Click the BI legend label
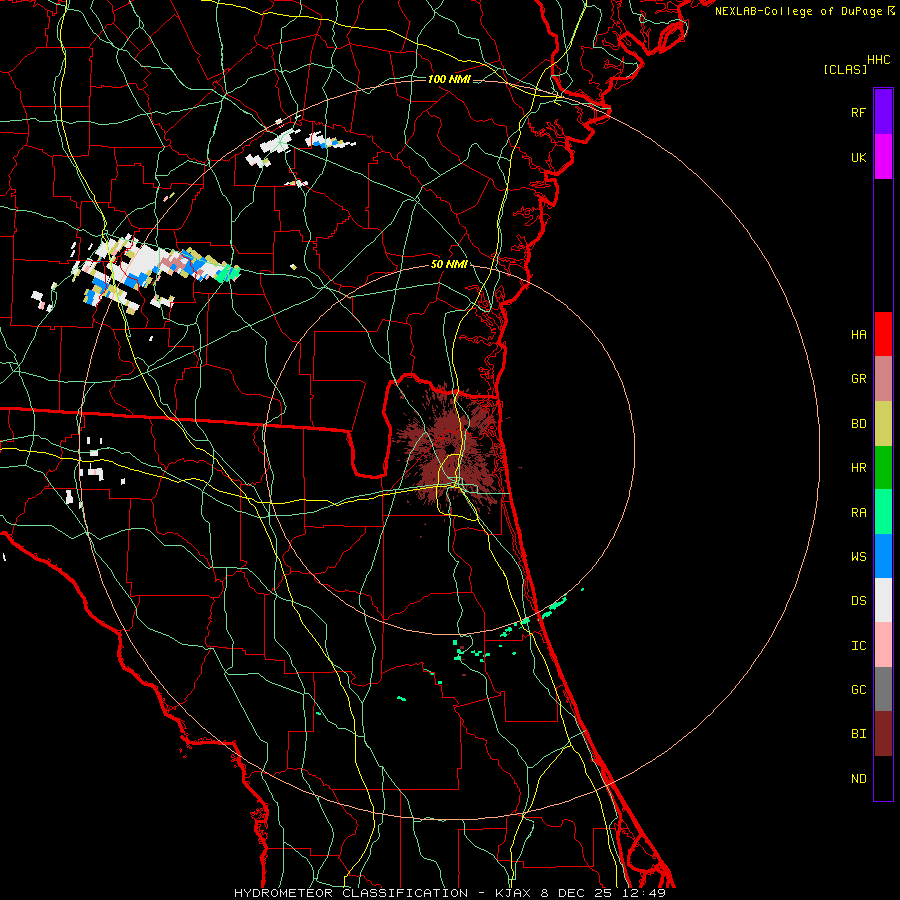 click(858, 734)
